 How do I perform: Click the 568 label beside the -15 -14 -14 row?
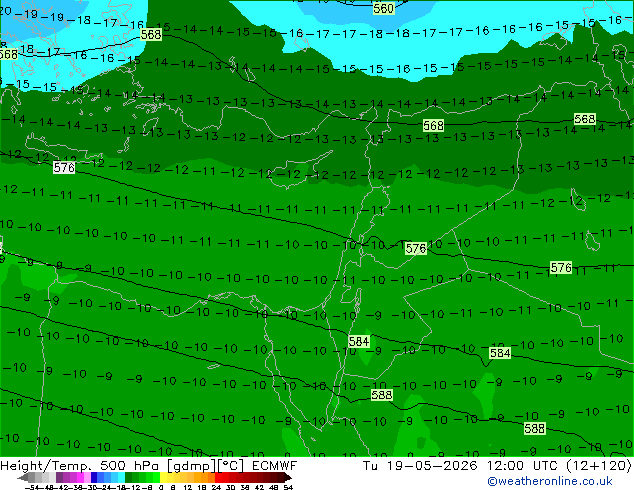(150, 34)
